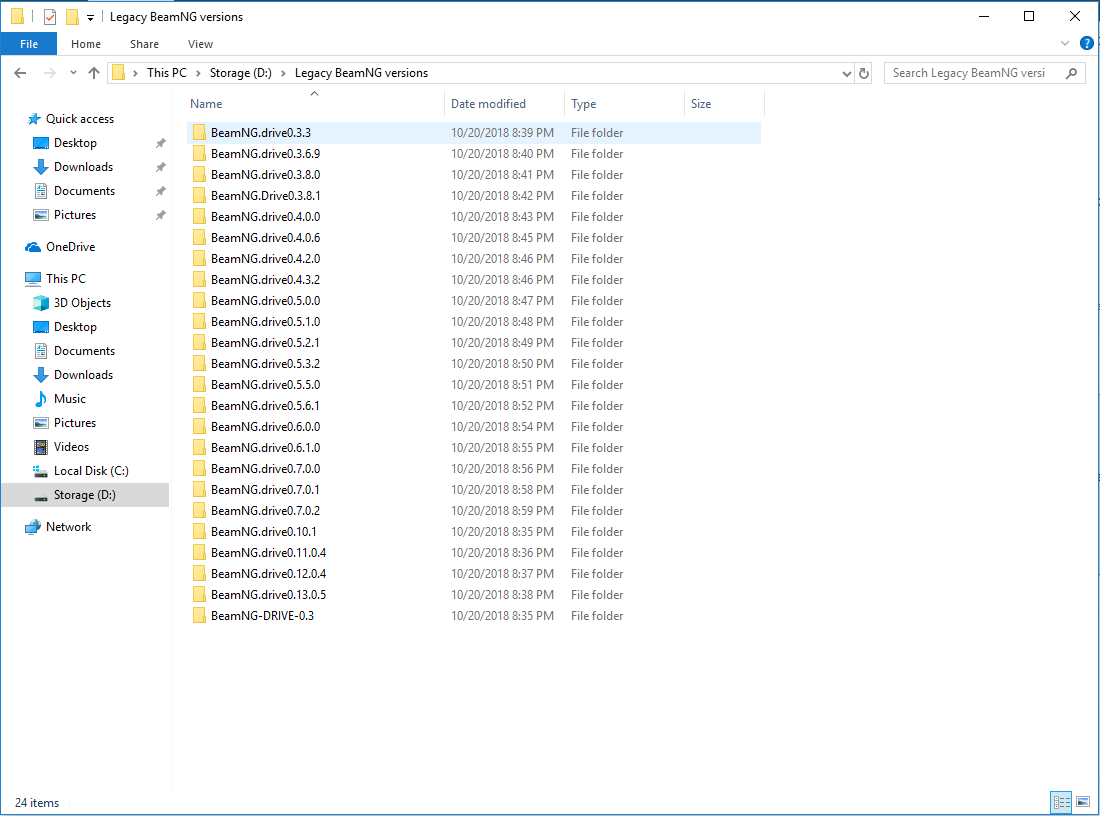Expand the ribbon with the chevron
This screenshot has height=816, width=1100.
[1065, 44]
